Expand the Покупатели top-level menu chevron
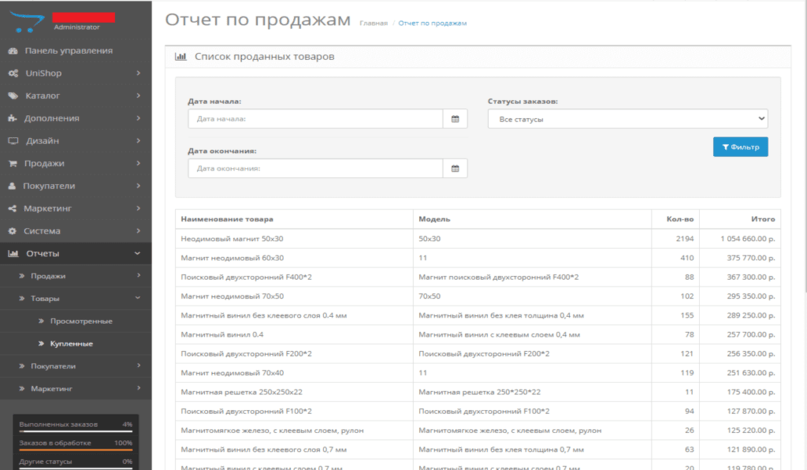The width and height of the screenshot is (807, 470). coord(138,186)
